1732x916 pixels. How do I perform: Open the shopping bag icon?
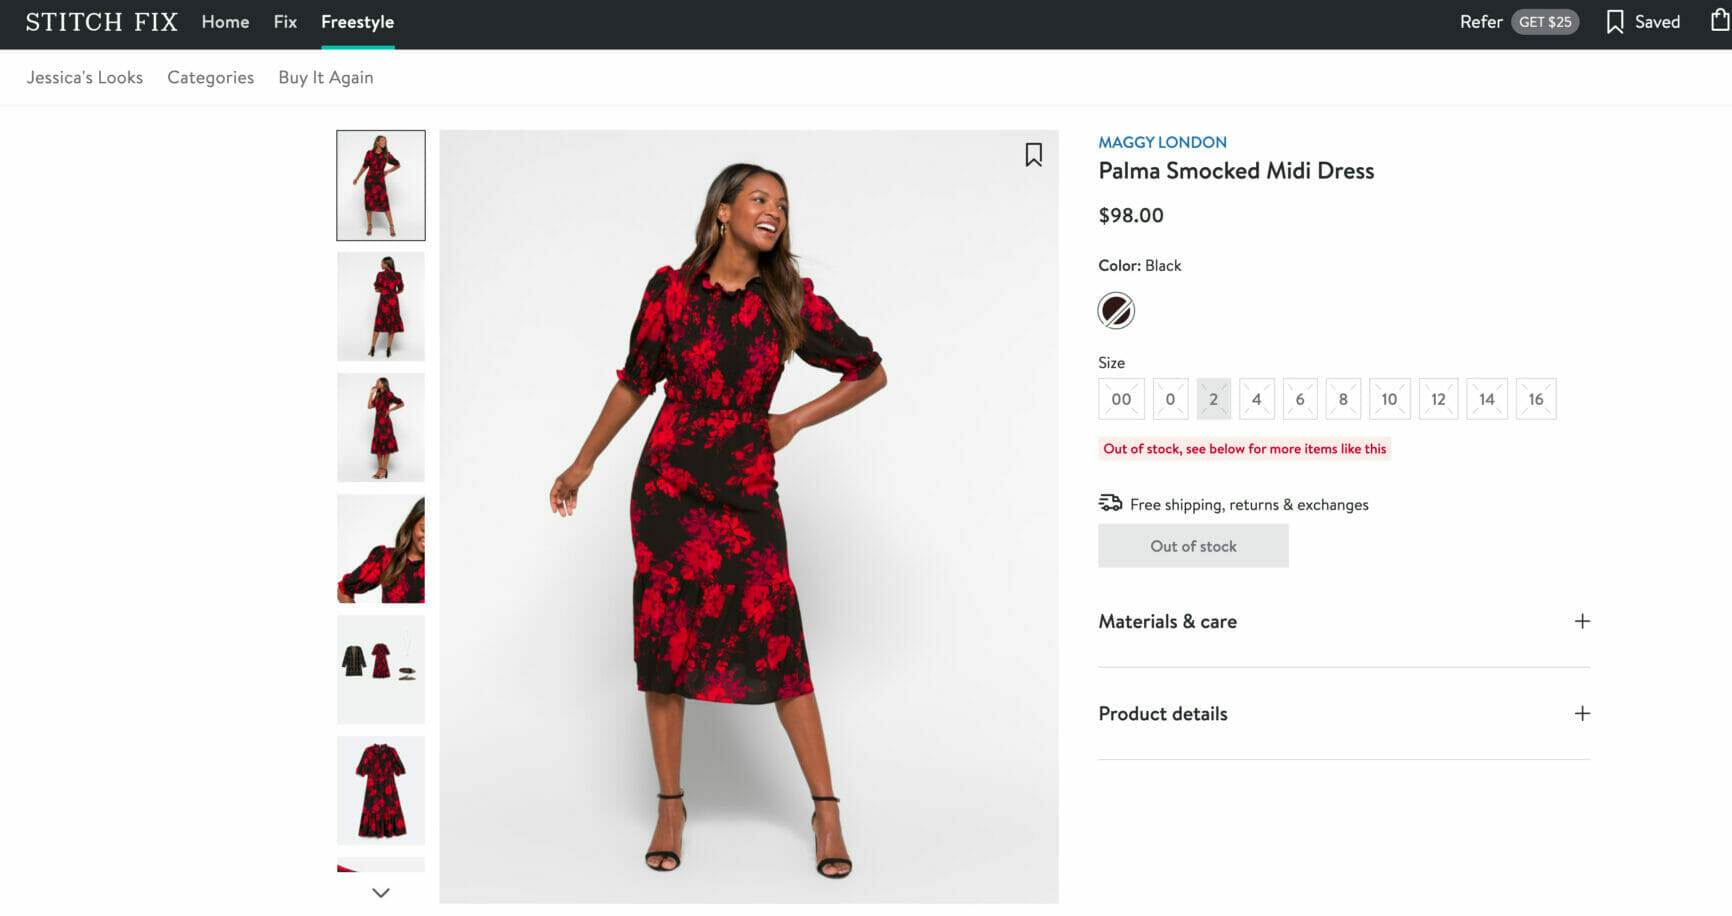point(1720,20)
